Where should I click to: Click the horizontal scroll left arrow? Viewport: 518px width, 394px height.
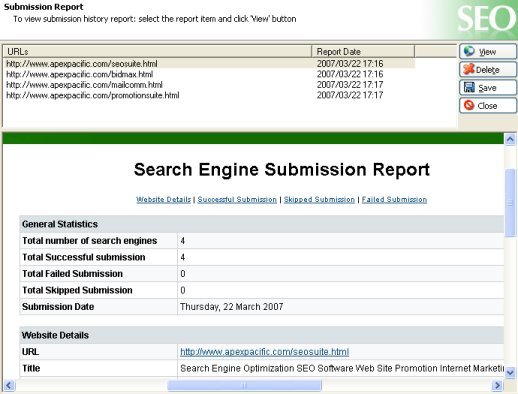pyautogui.click(x=9, y=386)
